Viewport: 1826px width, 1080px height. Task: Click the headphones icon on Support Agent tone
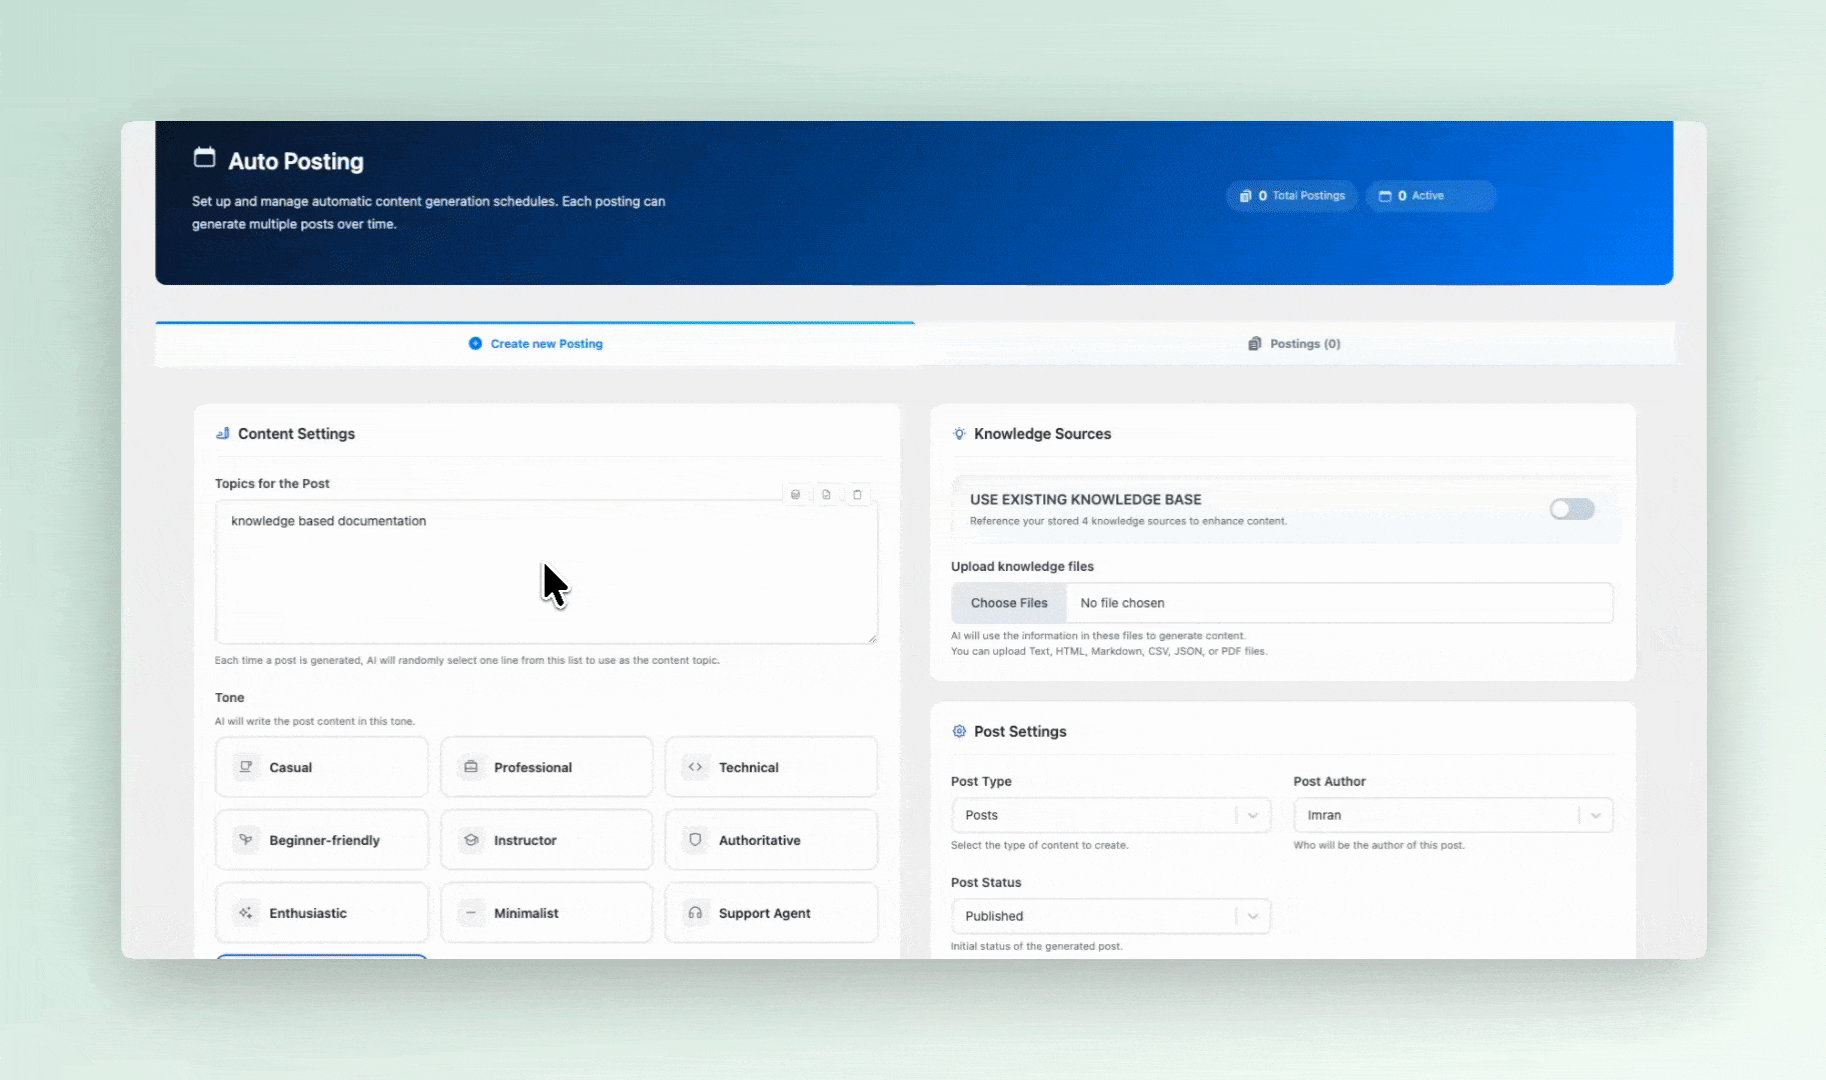pyautogui.click(x=696, y=912)
